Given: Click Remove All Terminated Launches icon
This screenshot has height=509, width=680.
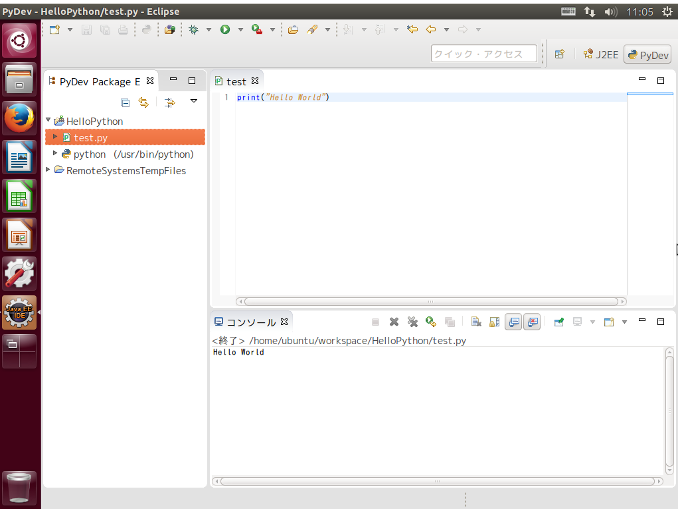Looking at the screenshot, I should [x=412, y=322].
